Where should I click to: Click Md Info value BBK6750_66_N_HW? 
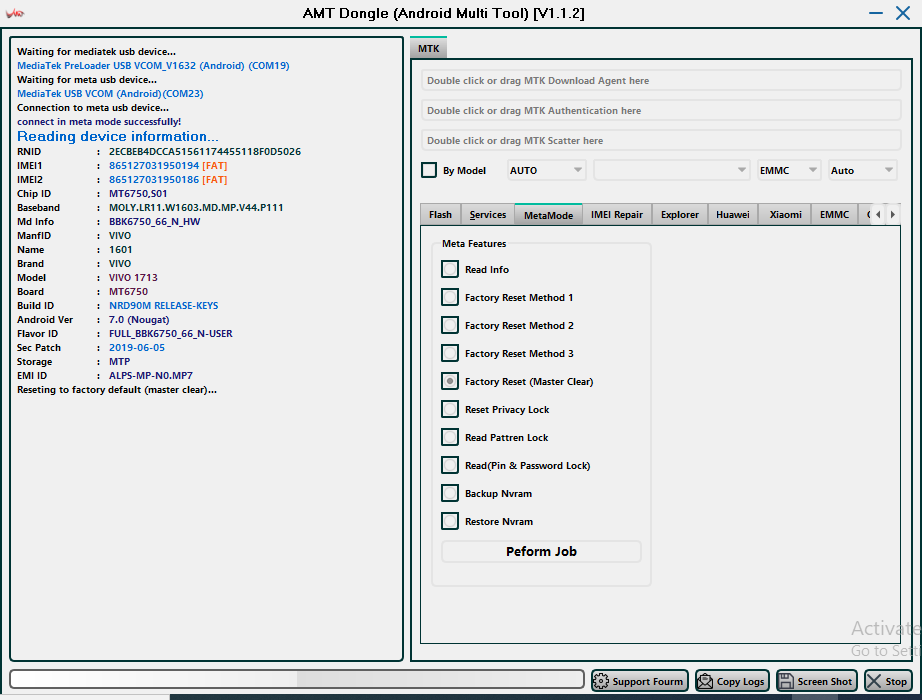pyautogui.click(x=154, y=222)
